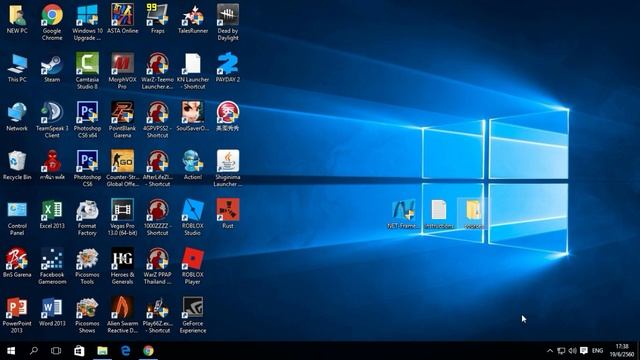Screen dimensions: 640x360
Task: Select the Heroes & Generals icon
Action: [x=122, y=266]
